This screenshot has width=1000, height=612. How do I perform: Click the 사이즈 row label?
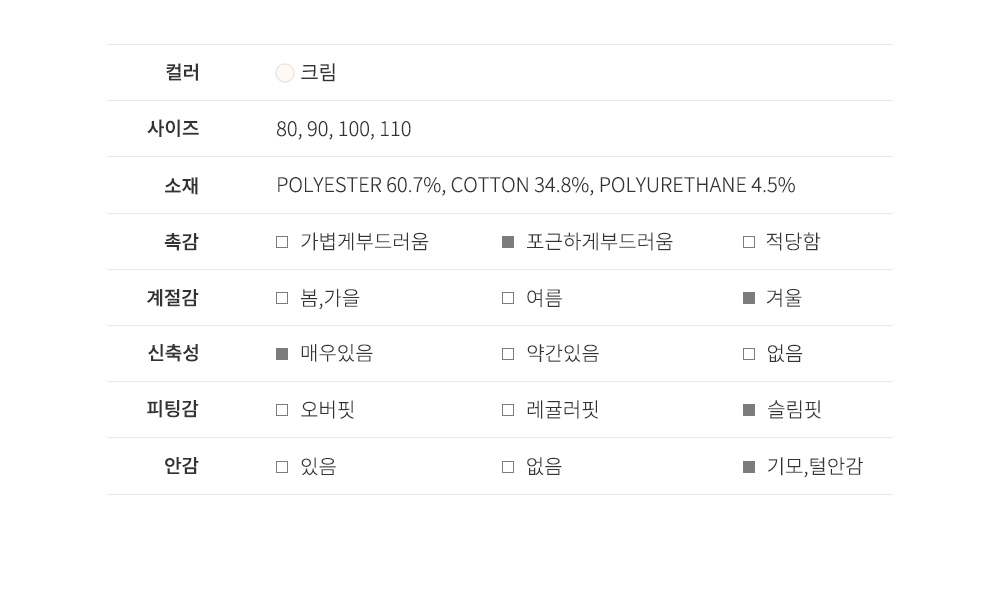pyautogui.click(x=173, y=128)
